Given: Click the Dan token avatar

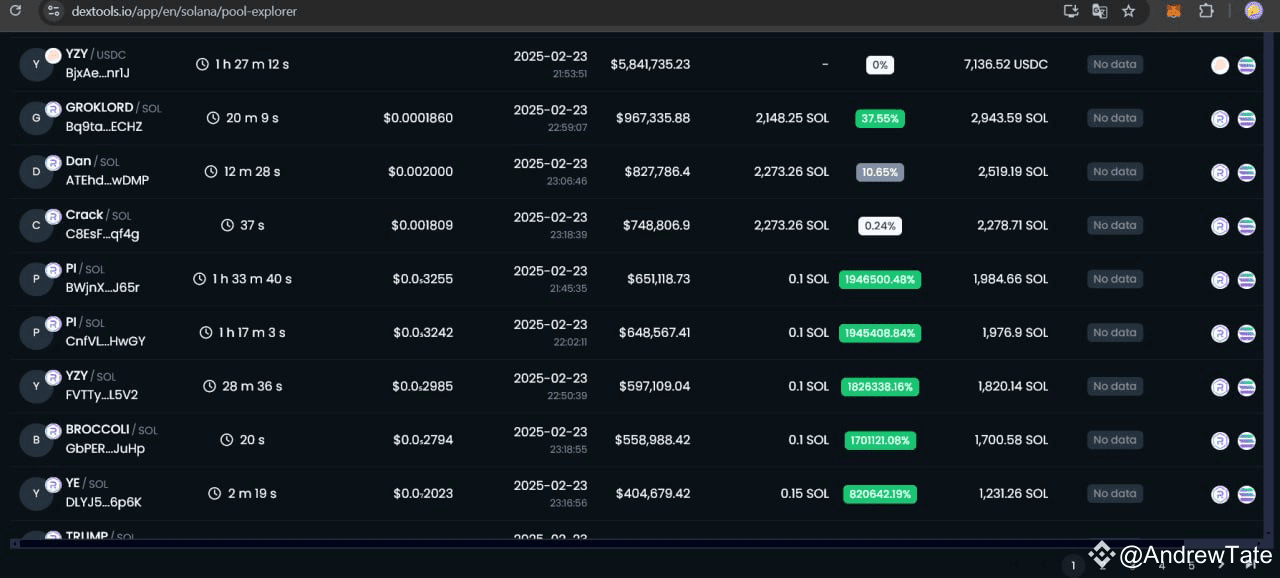Looking at the screenshot, I should click(x=37, y=172).
